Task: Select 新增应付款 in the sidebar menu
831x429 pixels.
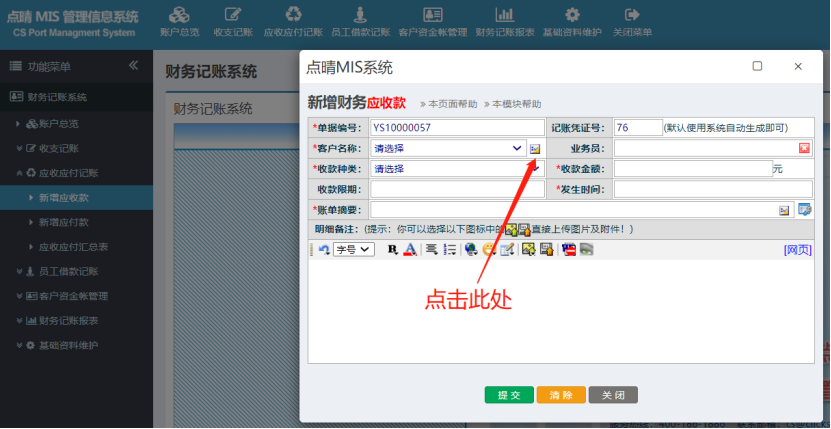Action: pos(64,222)
